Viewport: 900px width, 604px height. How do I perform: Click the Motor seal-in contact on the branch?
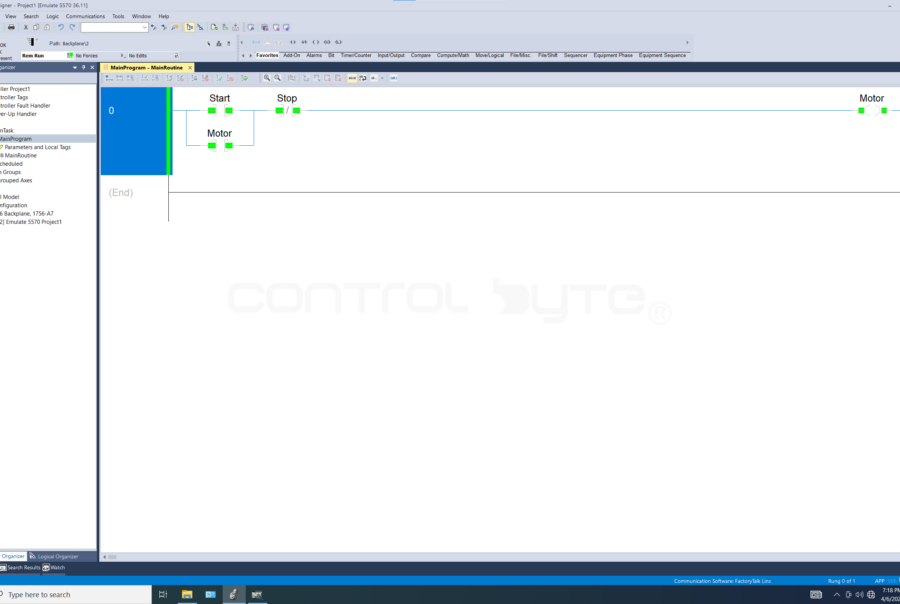[220, 145]
